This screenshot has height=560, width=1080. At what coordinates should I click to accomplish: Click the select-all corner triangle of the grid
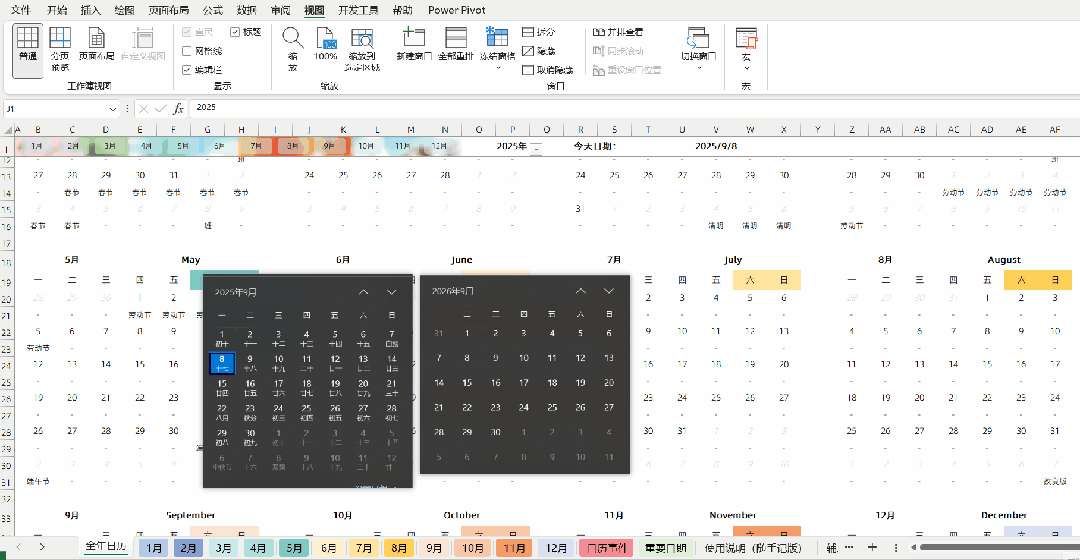click(x=8, y=130)
